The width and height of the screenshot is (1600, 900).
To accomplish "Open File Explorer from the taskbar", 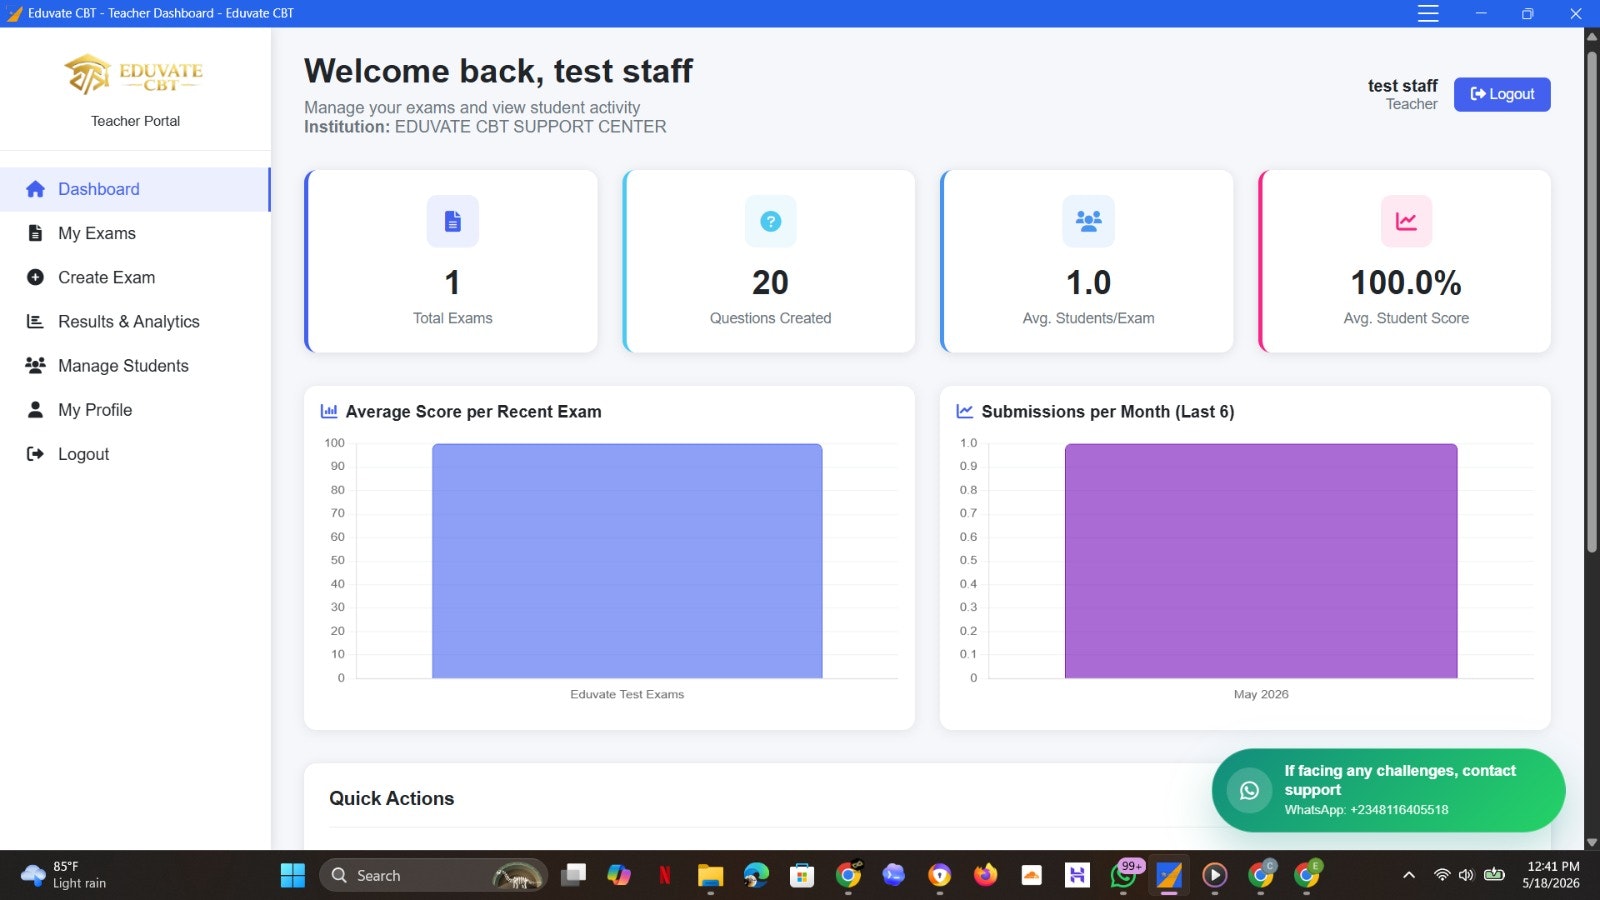I will point(710,875).
